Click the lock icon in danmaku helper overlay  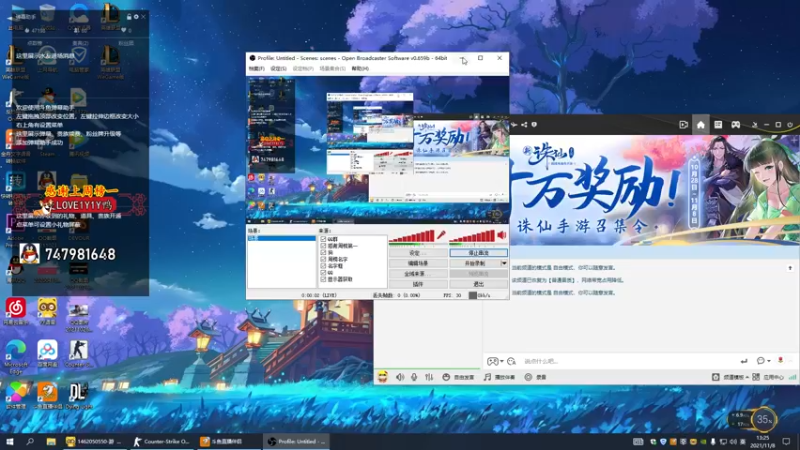(x=129, y=17)
